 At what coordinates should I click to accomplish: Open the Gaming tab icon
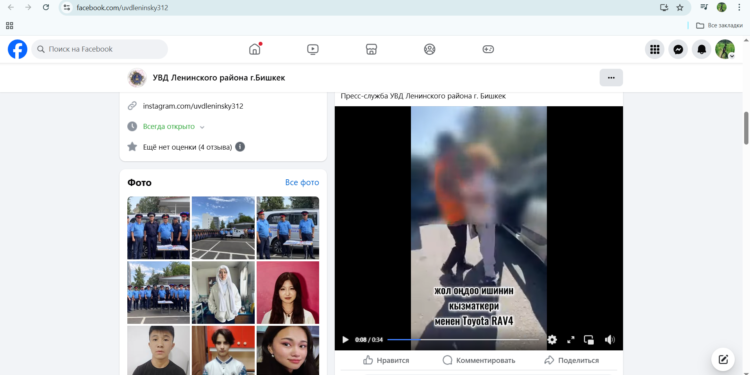pos(488,49)
